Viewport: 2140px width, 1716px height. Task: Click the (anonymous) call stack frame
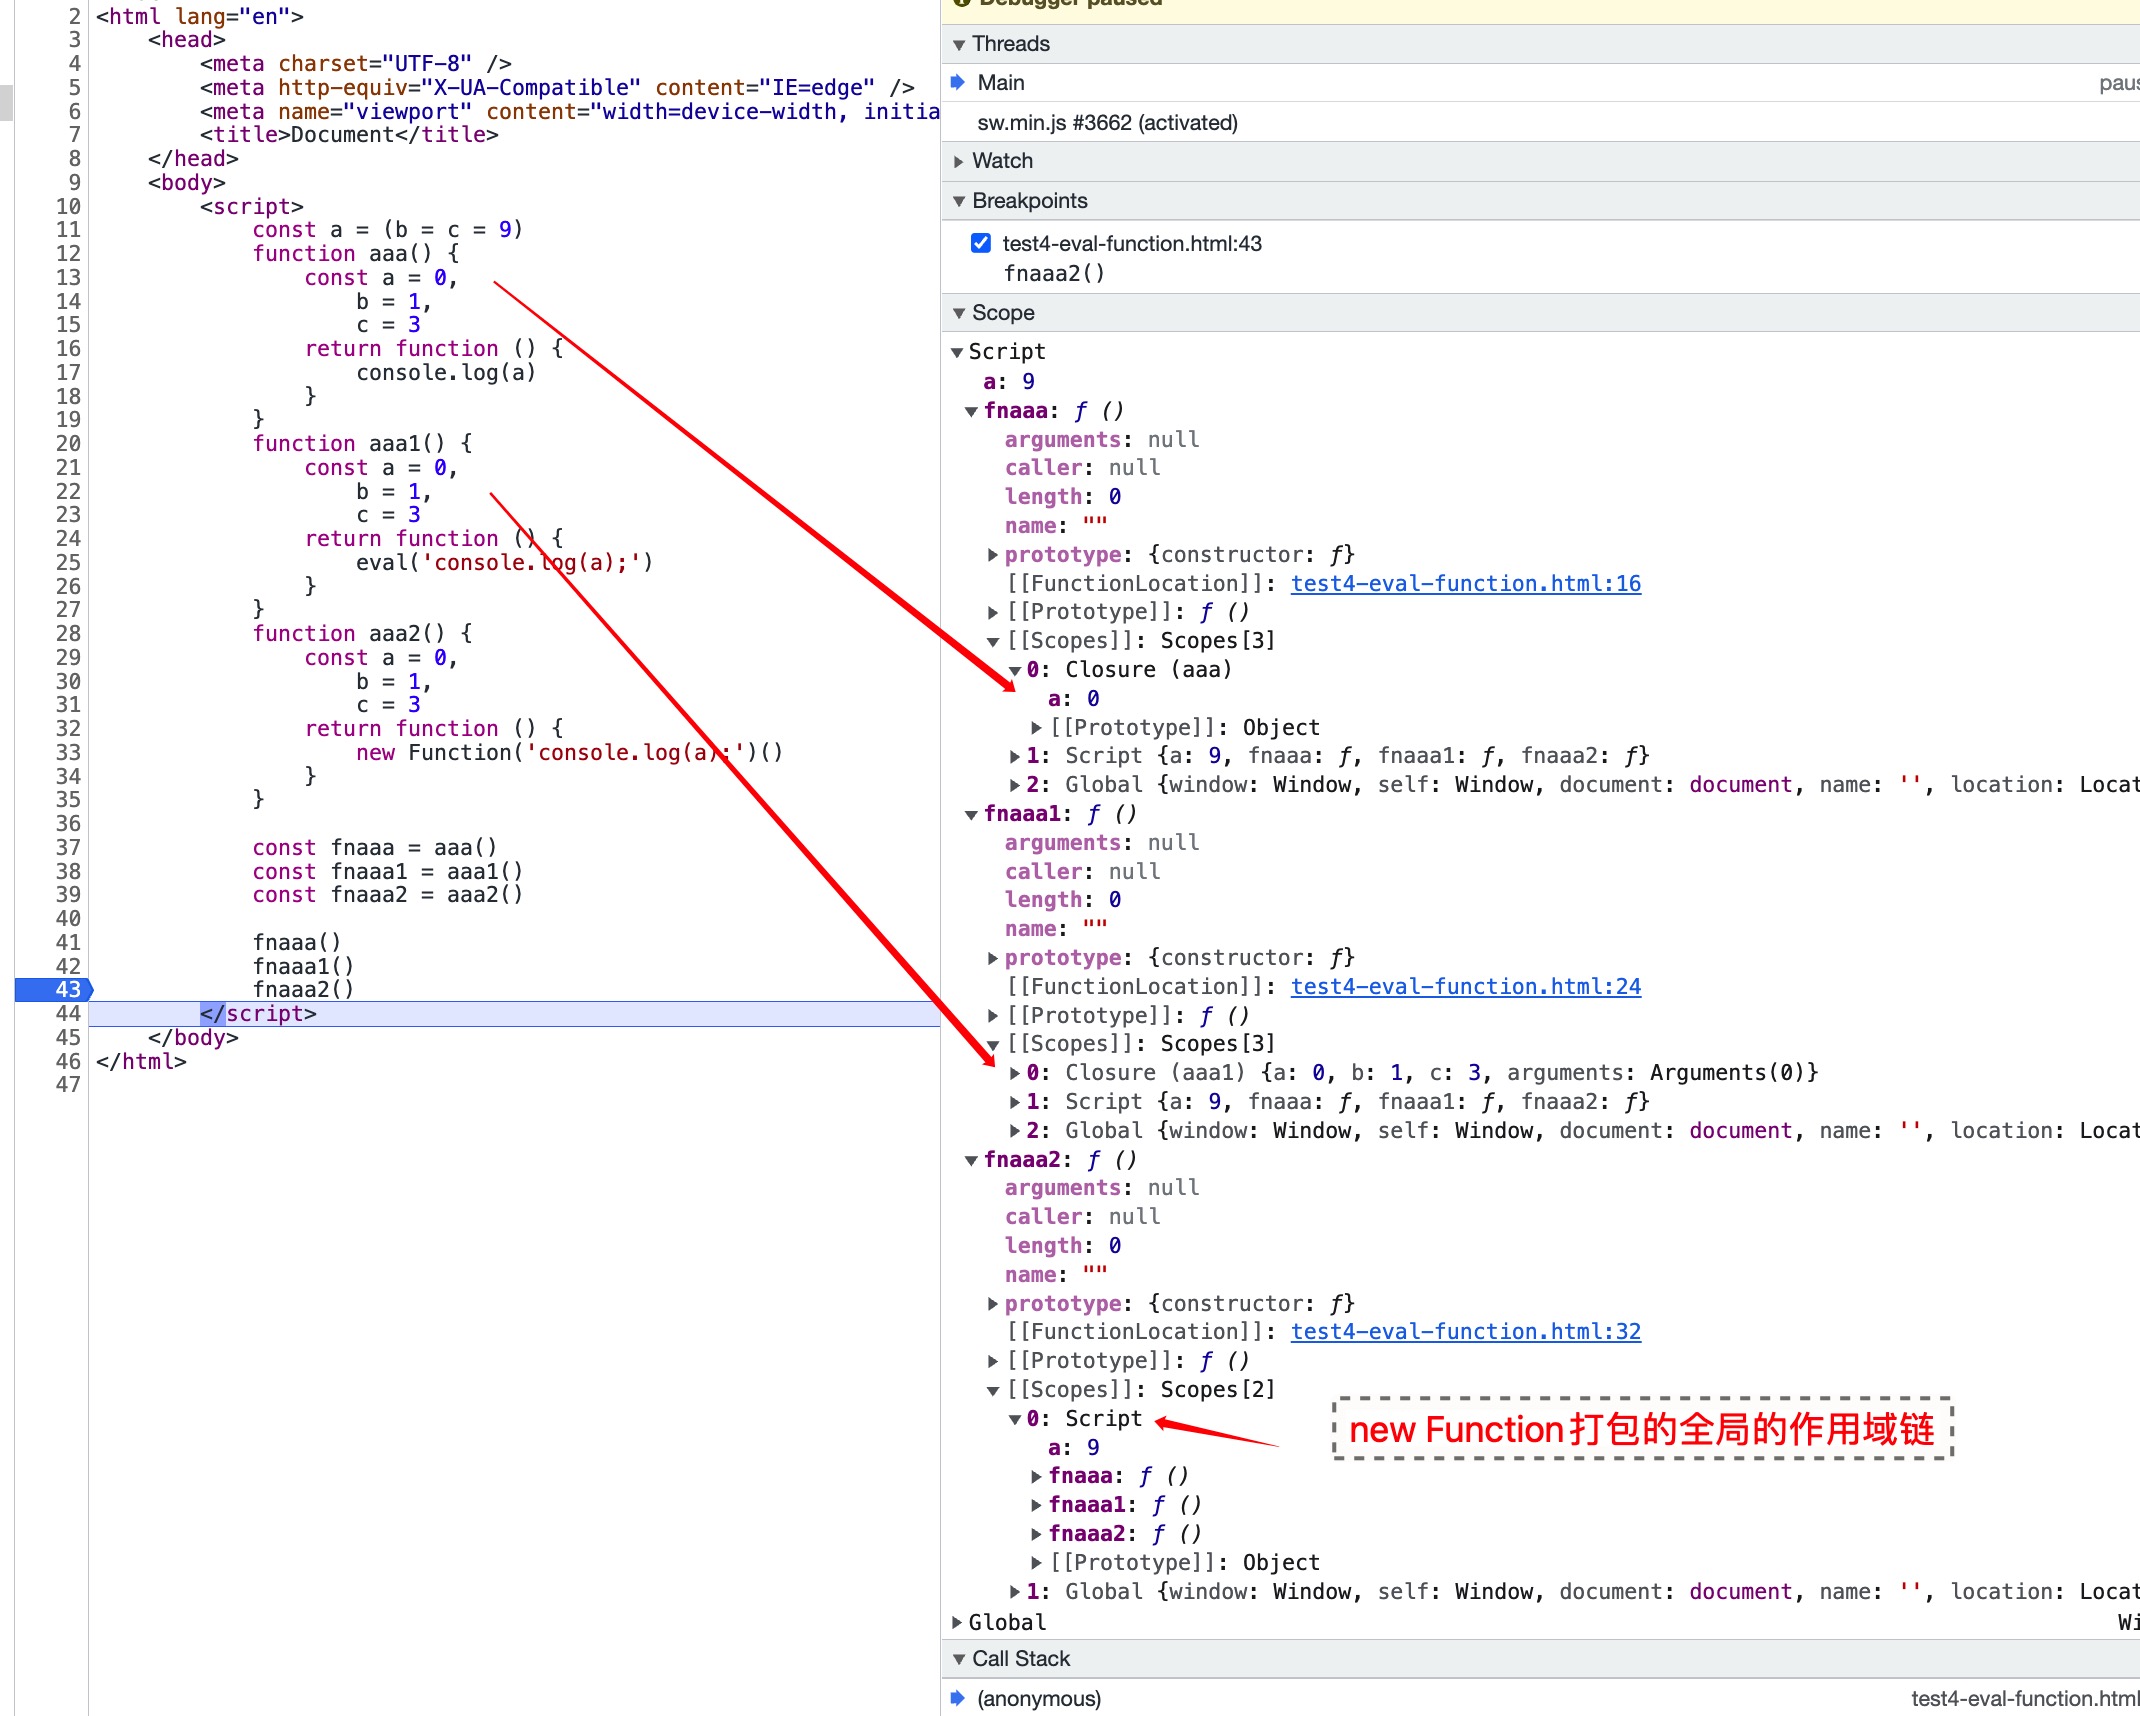coord(1540,1698)
